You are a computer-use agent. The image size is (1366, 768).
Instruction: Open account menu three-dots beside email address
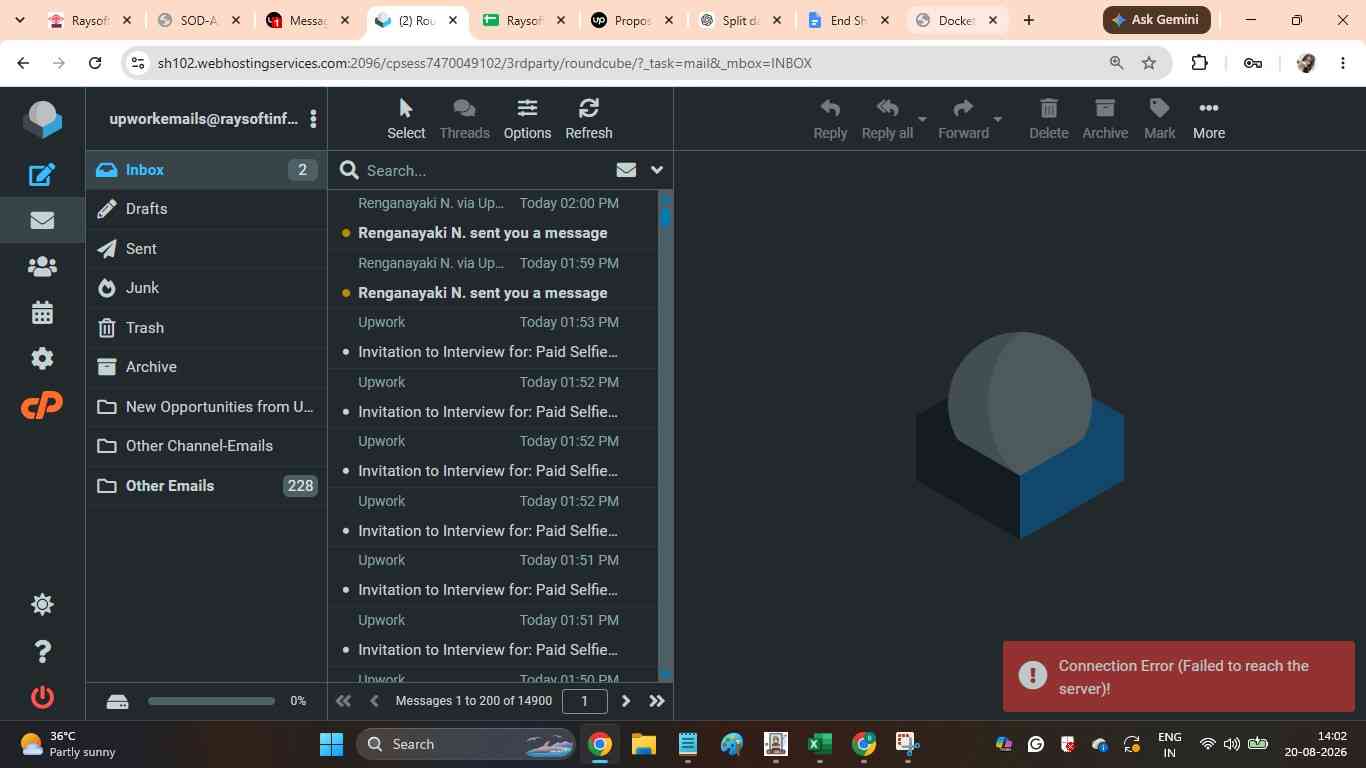tap(313, 119)
